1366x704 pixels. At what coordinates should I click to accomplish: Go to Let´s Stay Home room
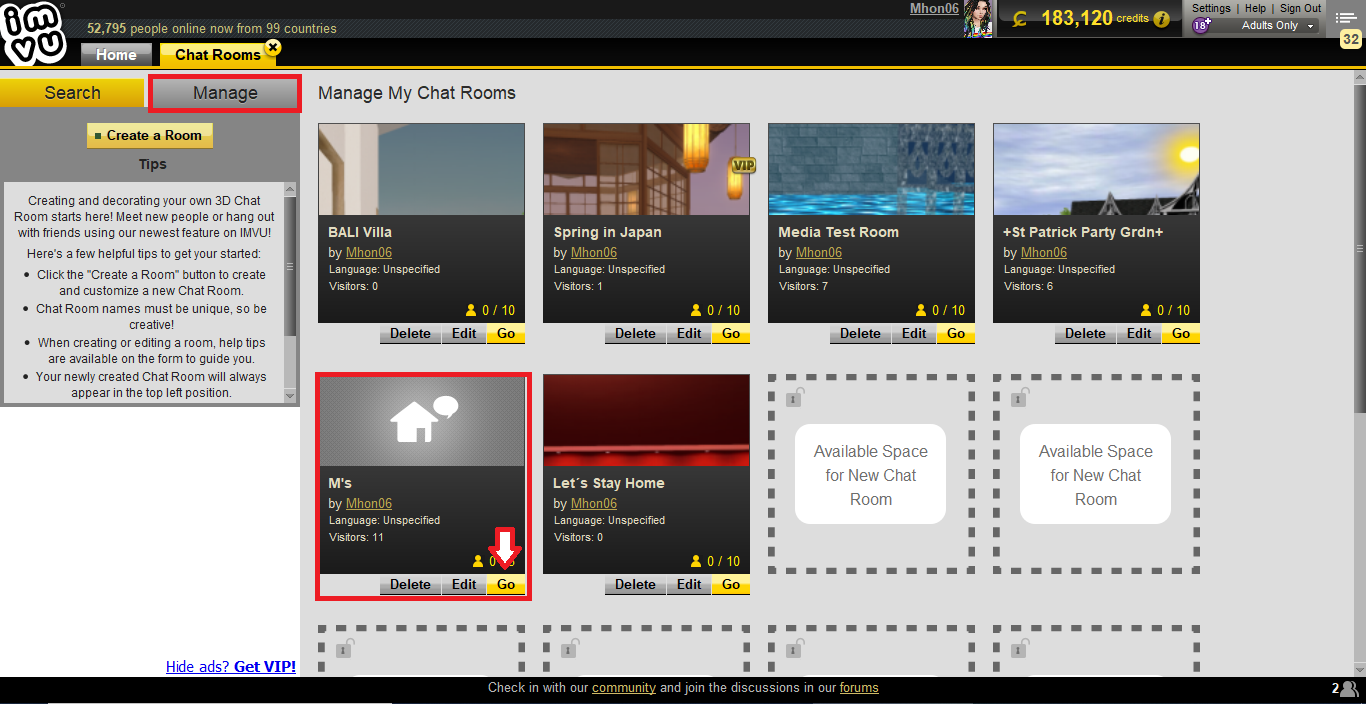tap(731, 584)
